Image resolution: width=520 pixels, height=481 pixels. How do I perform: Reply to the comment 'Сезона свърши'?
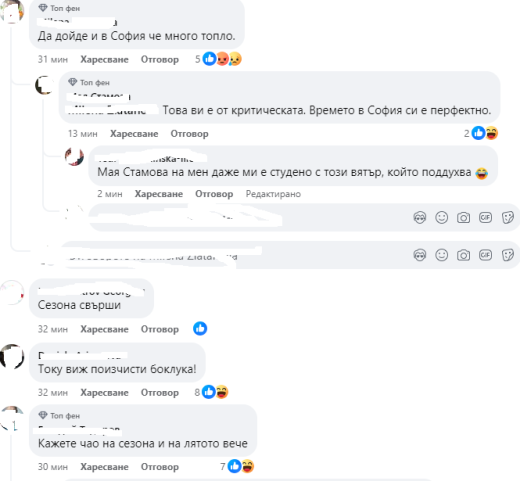(x=160, y=329)
